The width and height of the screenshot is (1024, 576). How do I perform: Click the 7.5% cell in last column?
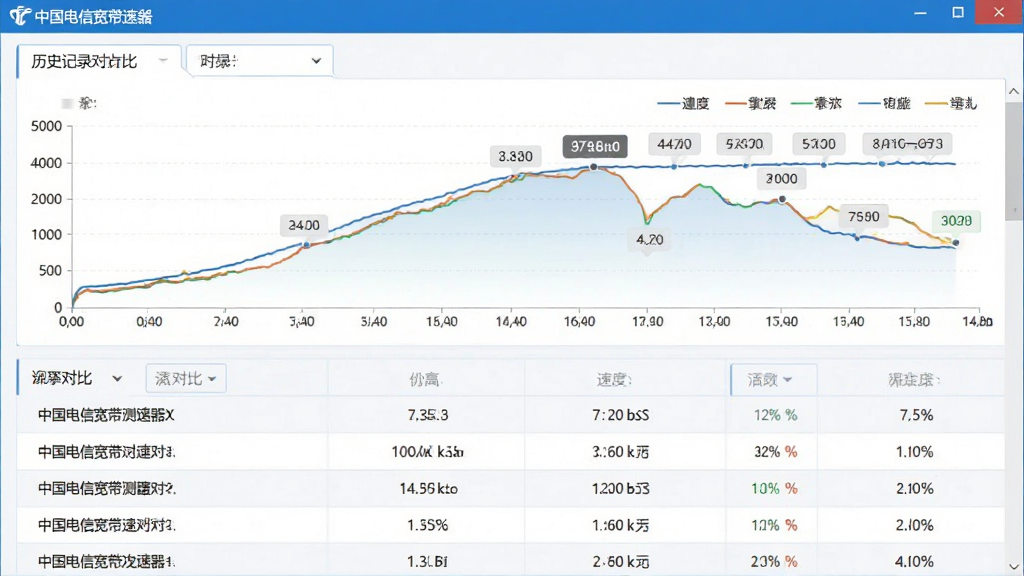(916, 415)
